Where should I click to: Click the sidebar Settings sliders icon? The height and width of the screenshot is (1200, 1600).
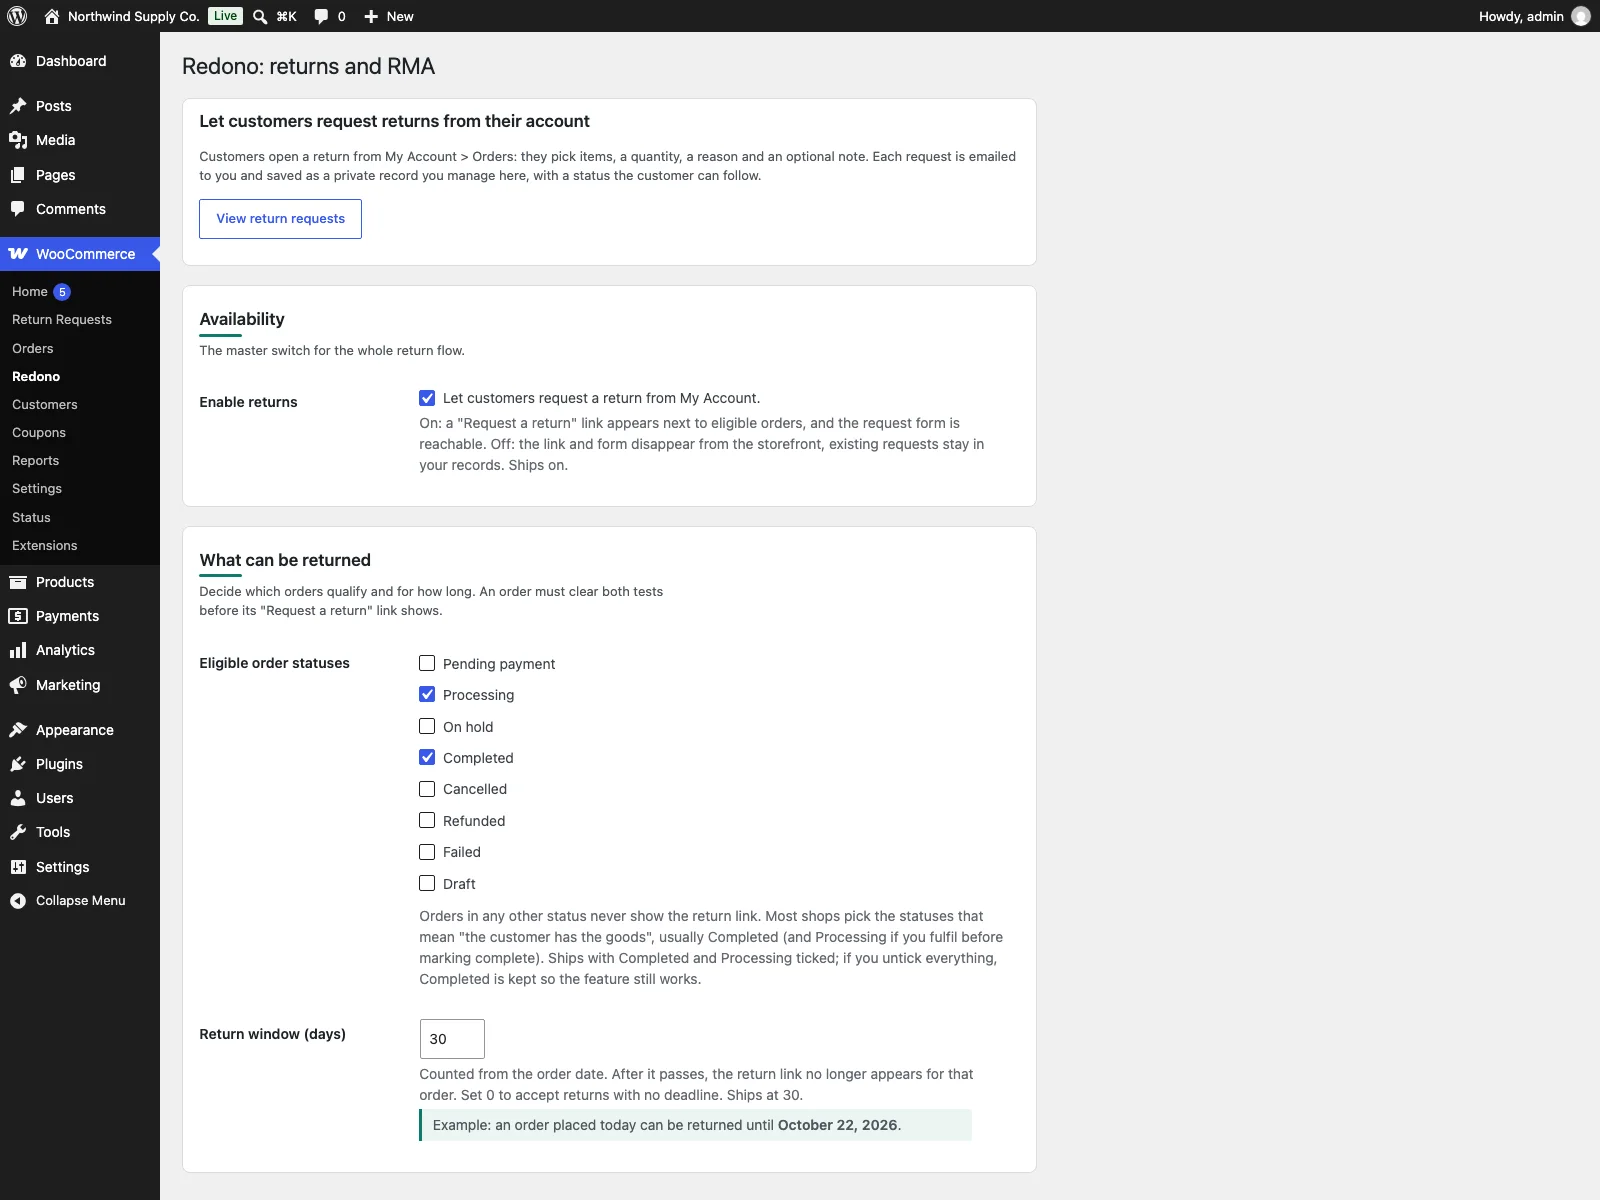(x=18, y=867)
